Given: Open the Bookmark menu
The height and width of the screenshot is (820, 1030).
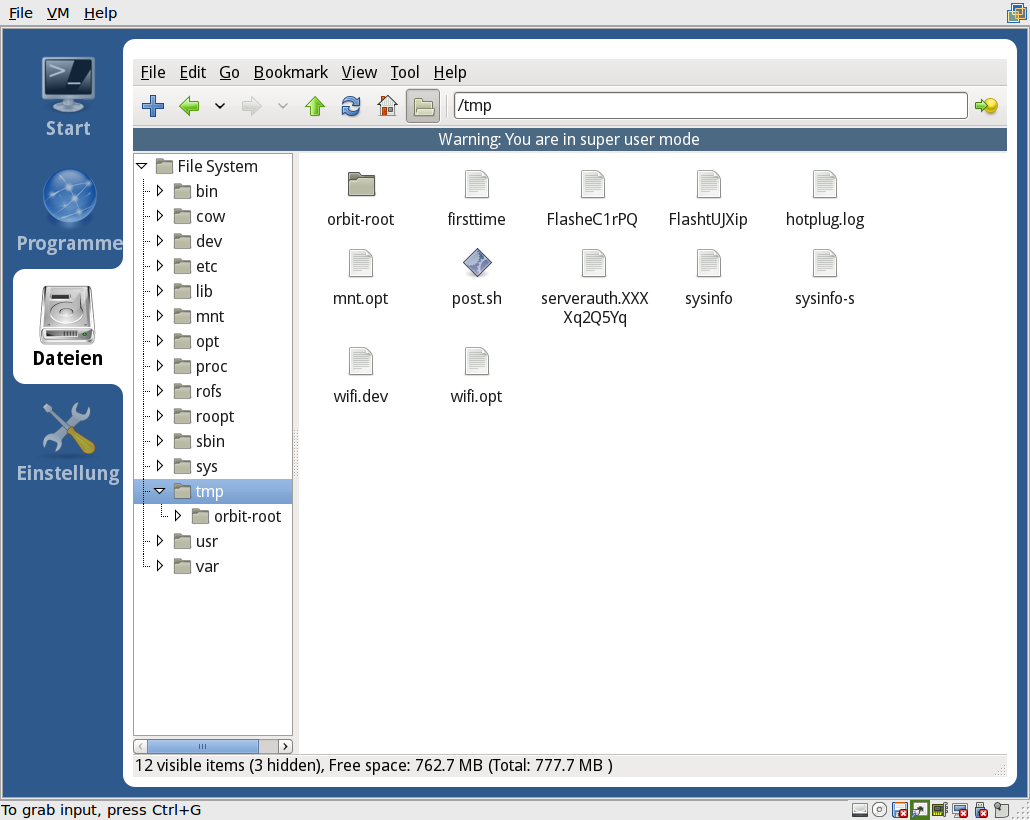Looking at the screenshot, I should click(290, 72).
